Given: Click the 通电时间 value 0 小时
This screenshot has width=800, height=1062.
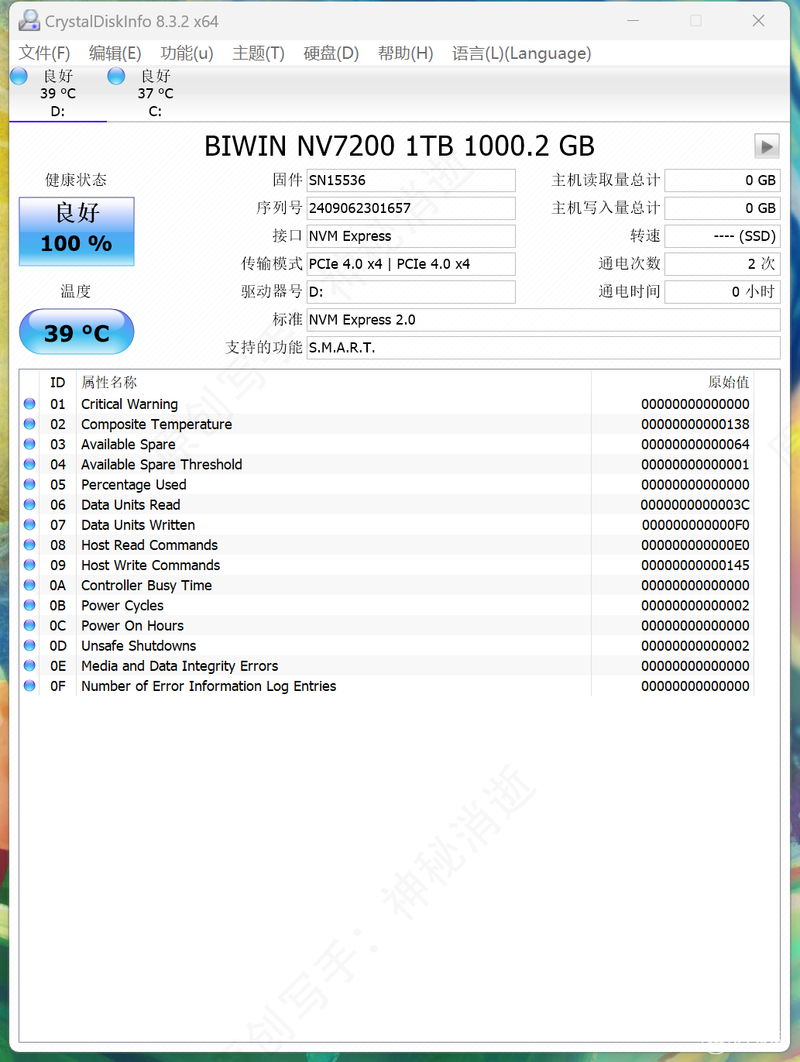Looking at the screenshot, I should pos(722,291).
